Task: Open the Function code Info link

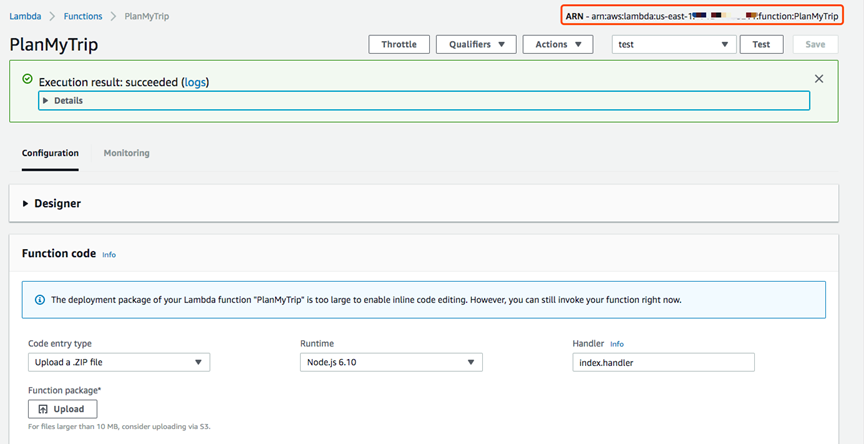Action: point(109,255)
